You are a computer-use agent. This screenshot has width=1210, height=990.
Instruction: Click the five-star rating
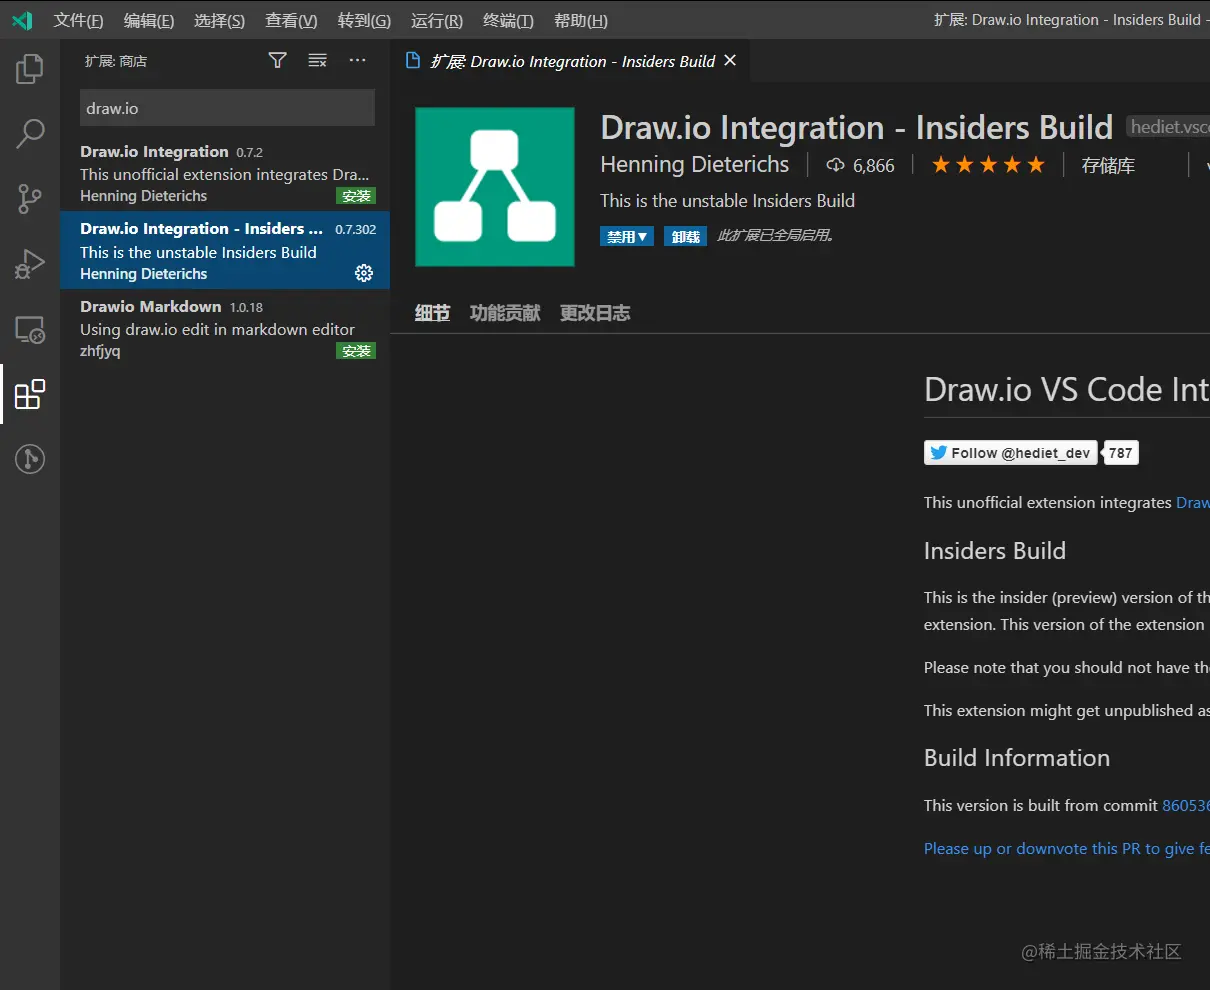[x=988, y=165]
